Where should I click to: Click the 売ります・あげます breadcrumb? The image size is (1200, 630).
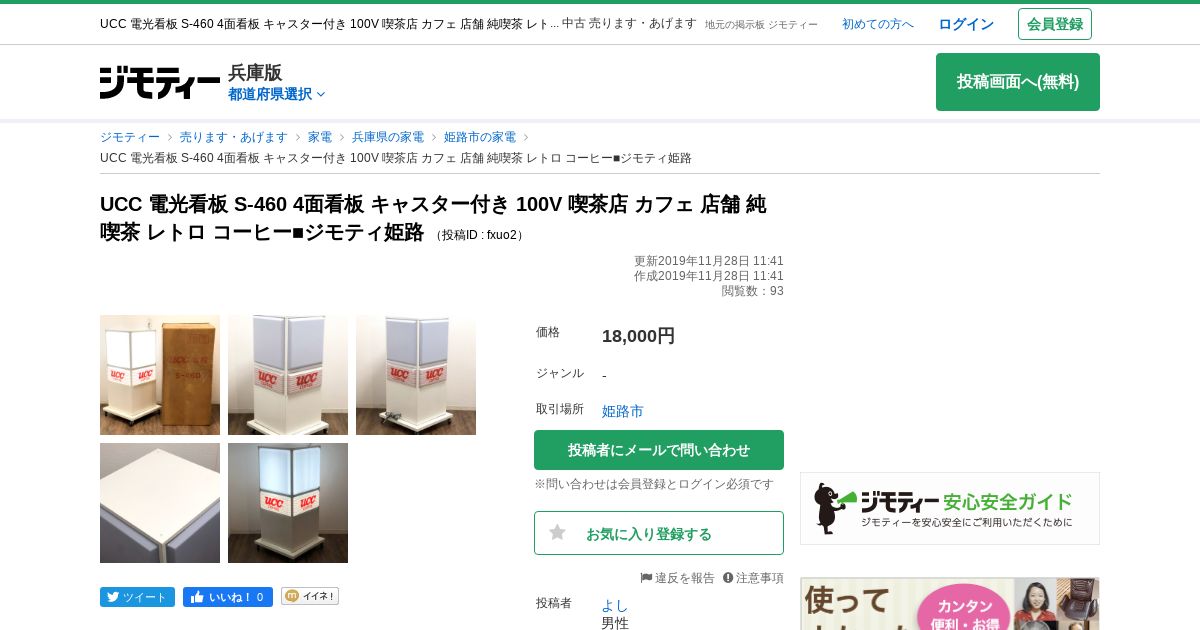coord(234,137)
